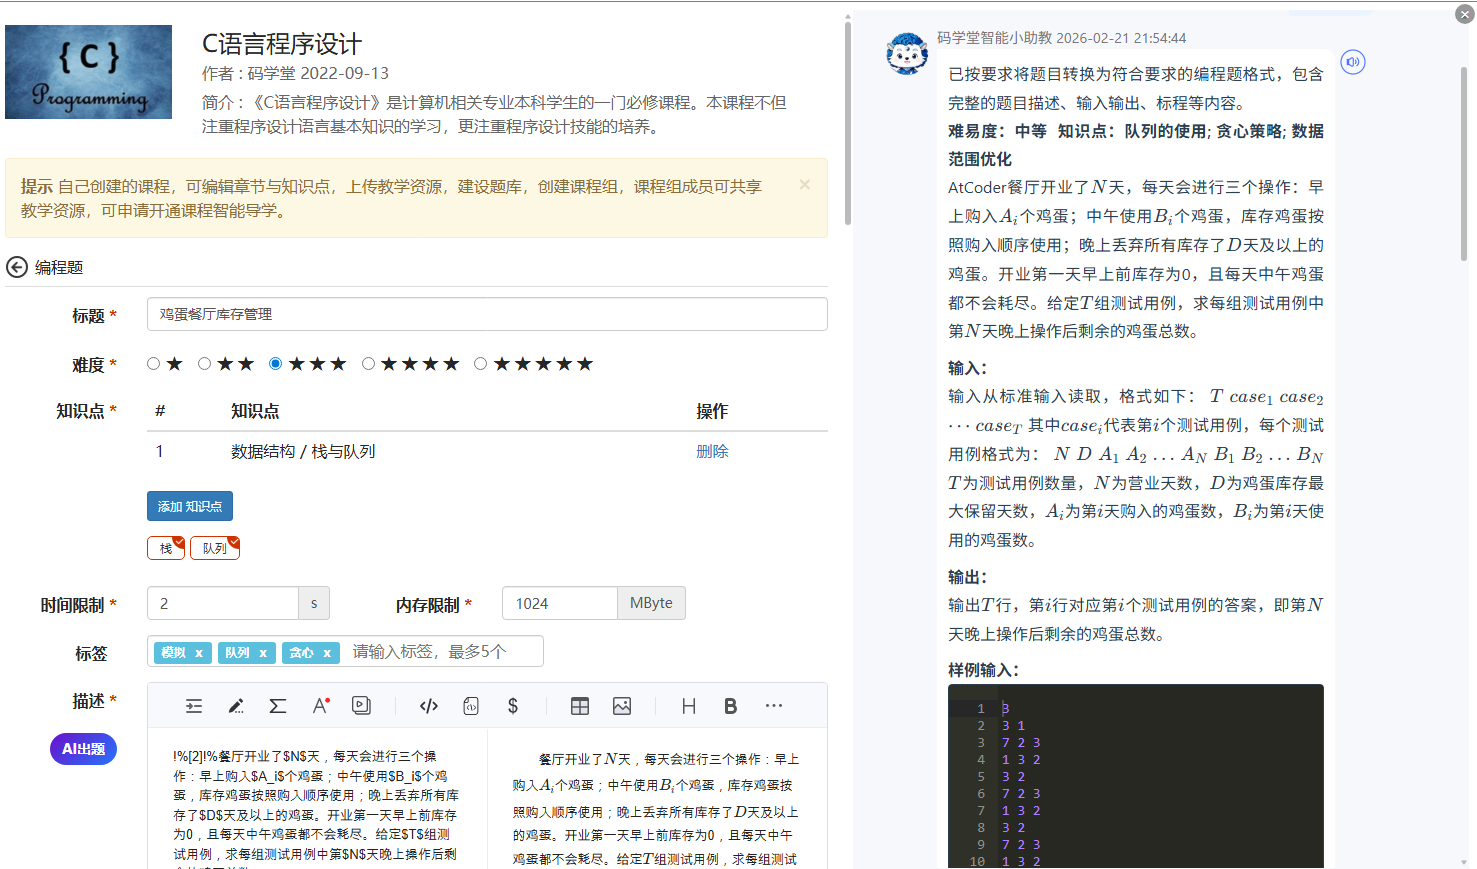Apply heading style with the H icon
This screenshot has height=869, width=1477.
coord(689,706)
